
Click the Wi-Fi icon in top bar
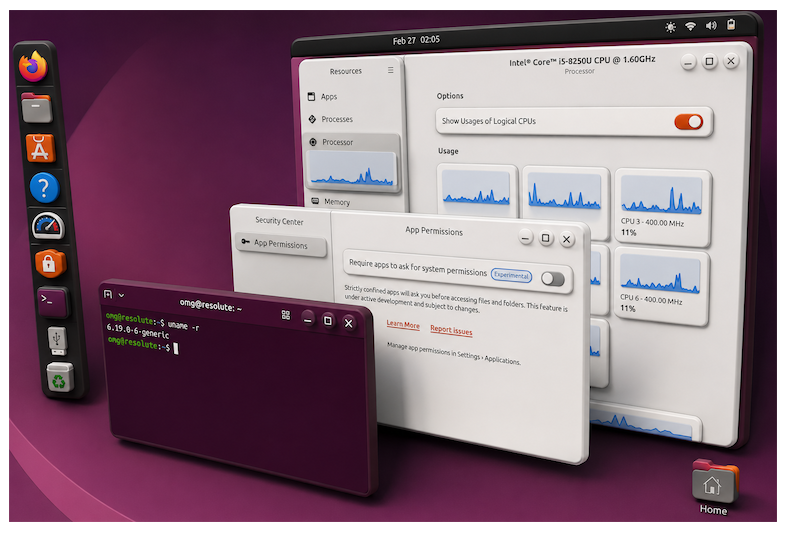pyautogui.click(x=690, y=26)
